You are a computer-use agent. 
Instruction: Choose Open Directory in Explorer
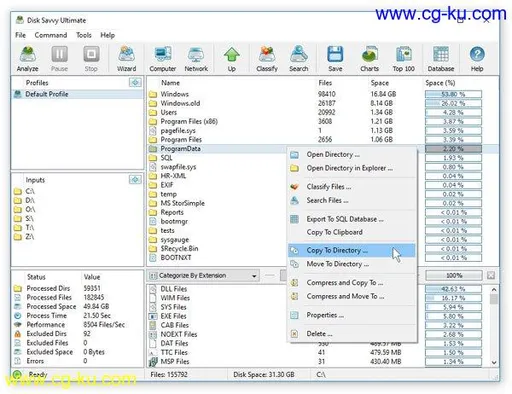352,168
